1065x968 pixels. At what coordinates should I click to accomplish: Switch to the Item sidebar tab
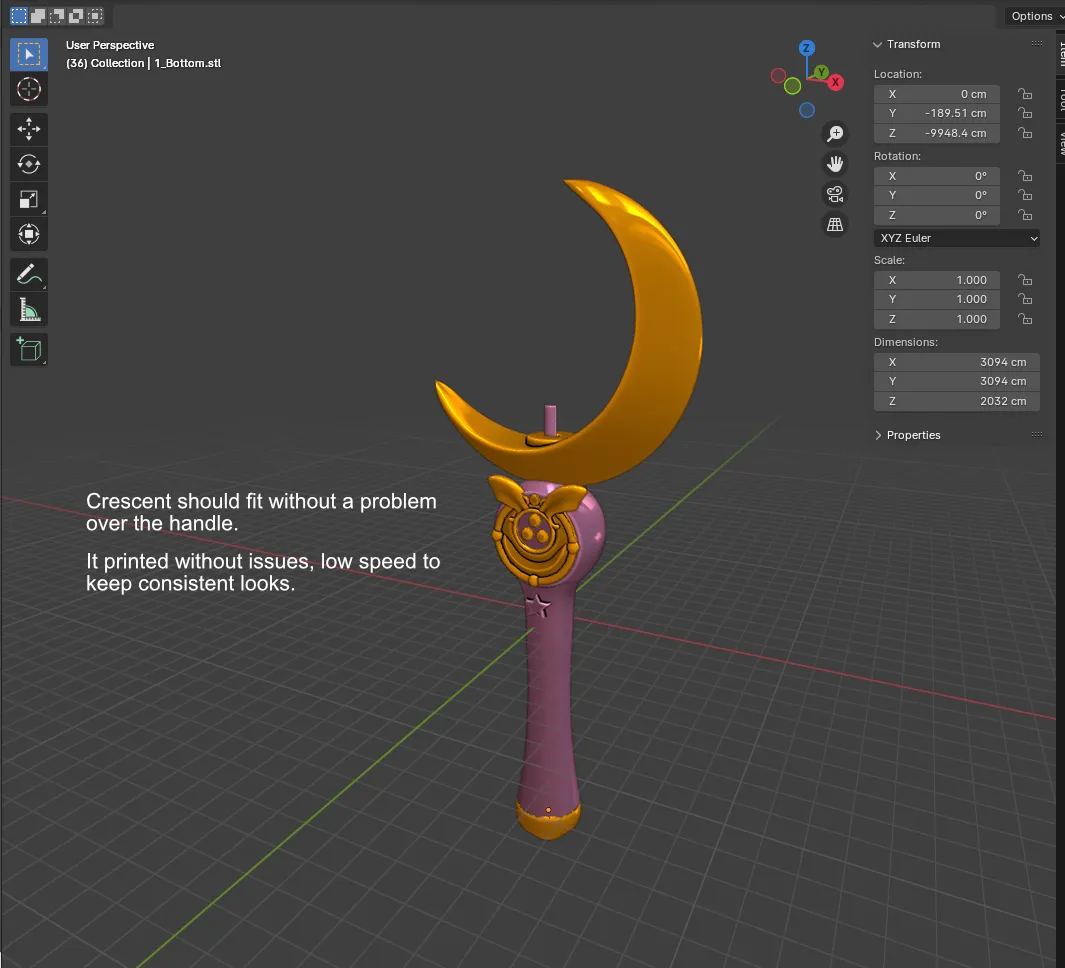(x=1060, y=56)
